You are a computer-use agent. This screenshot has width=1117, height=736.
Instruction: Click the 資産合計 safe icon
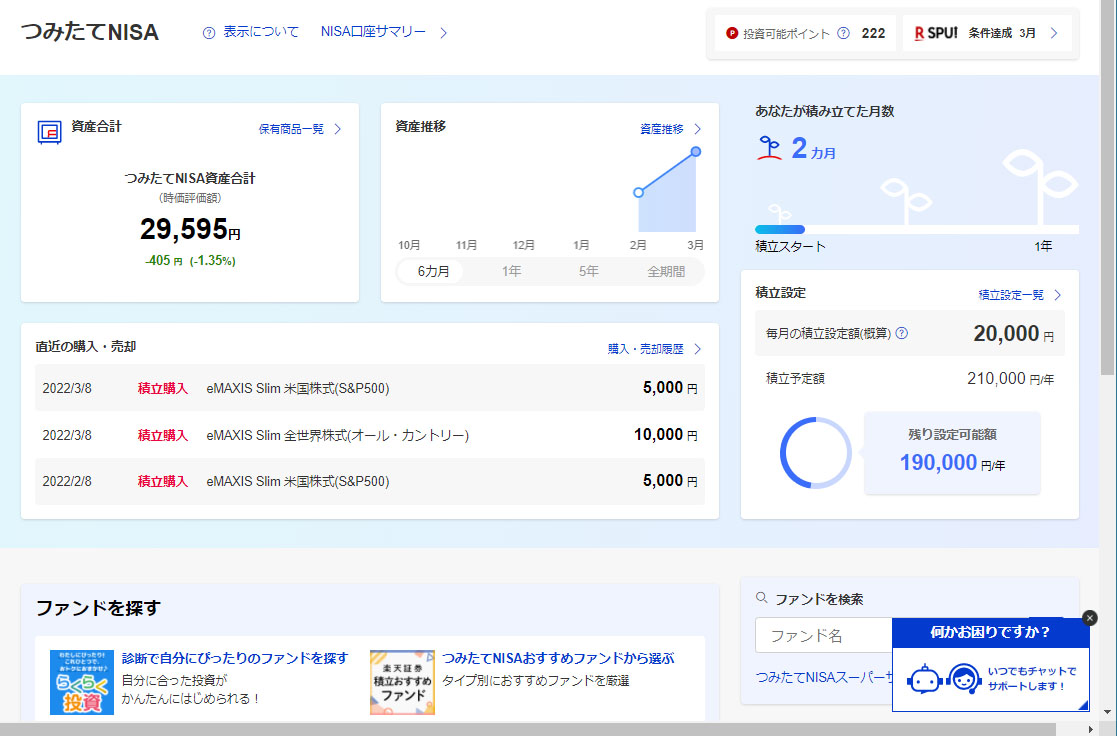[50, 131]
